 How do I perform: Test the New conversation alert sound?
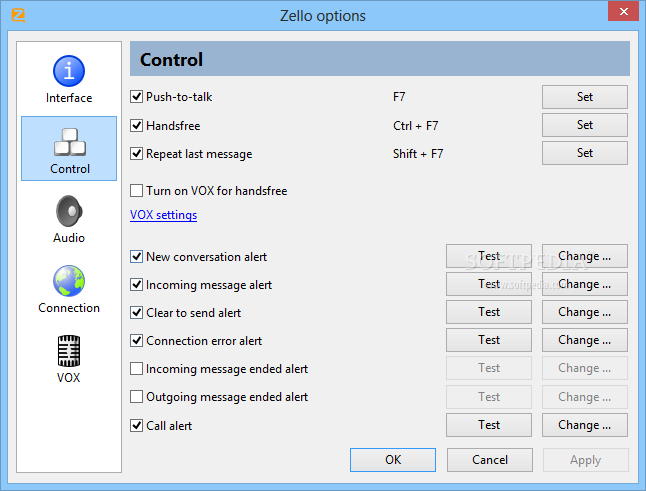pos(489,256)
